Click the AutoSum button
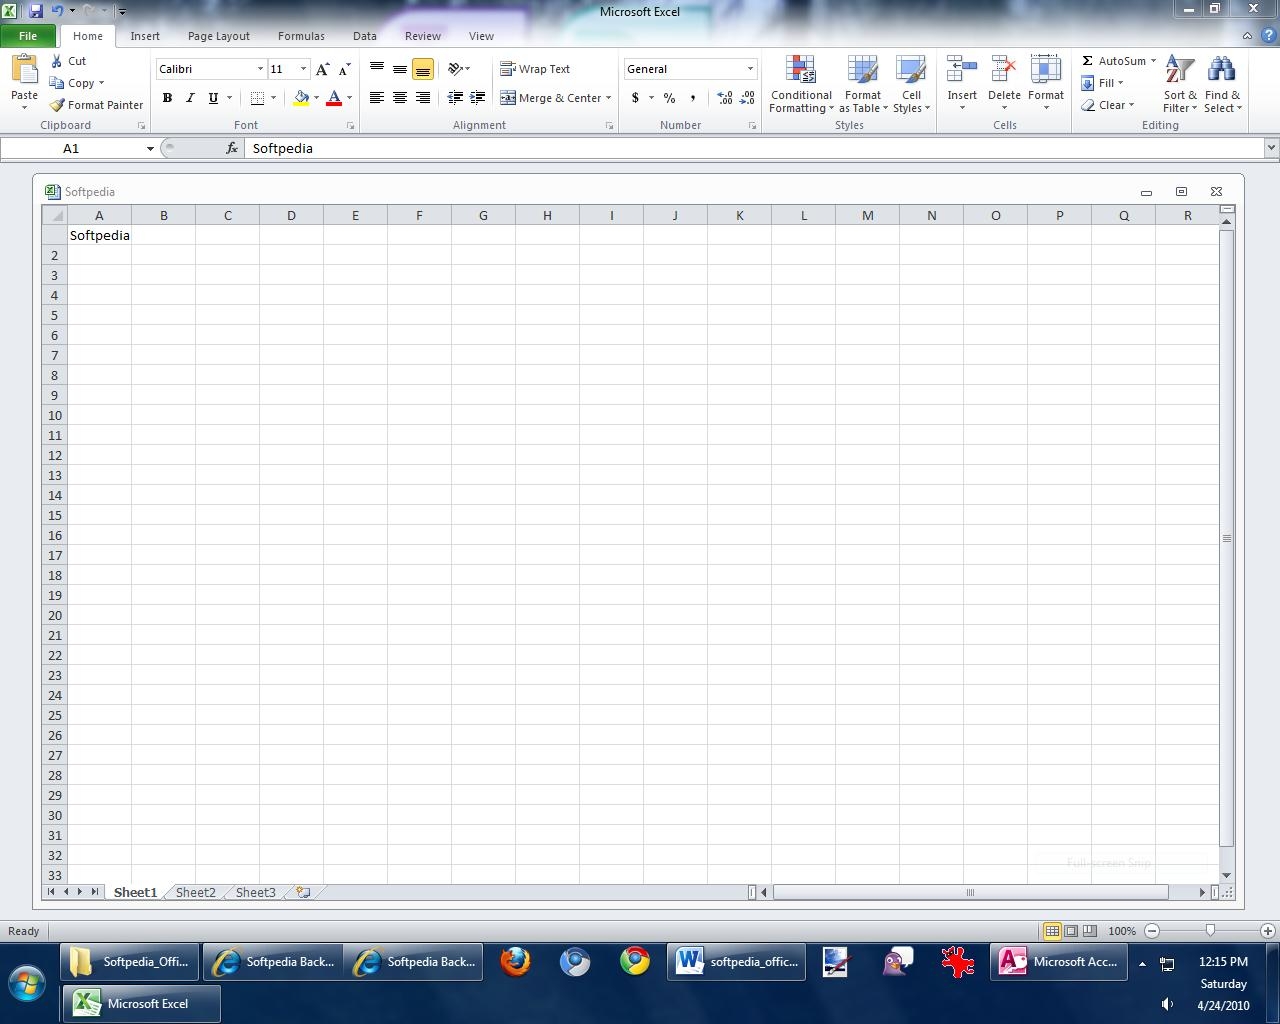 tap(1113, 61)
